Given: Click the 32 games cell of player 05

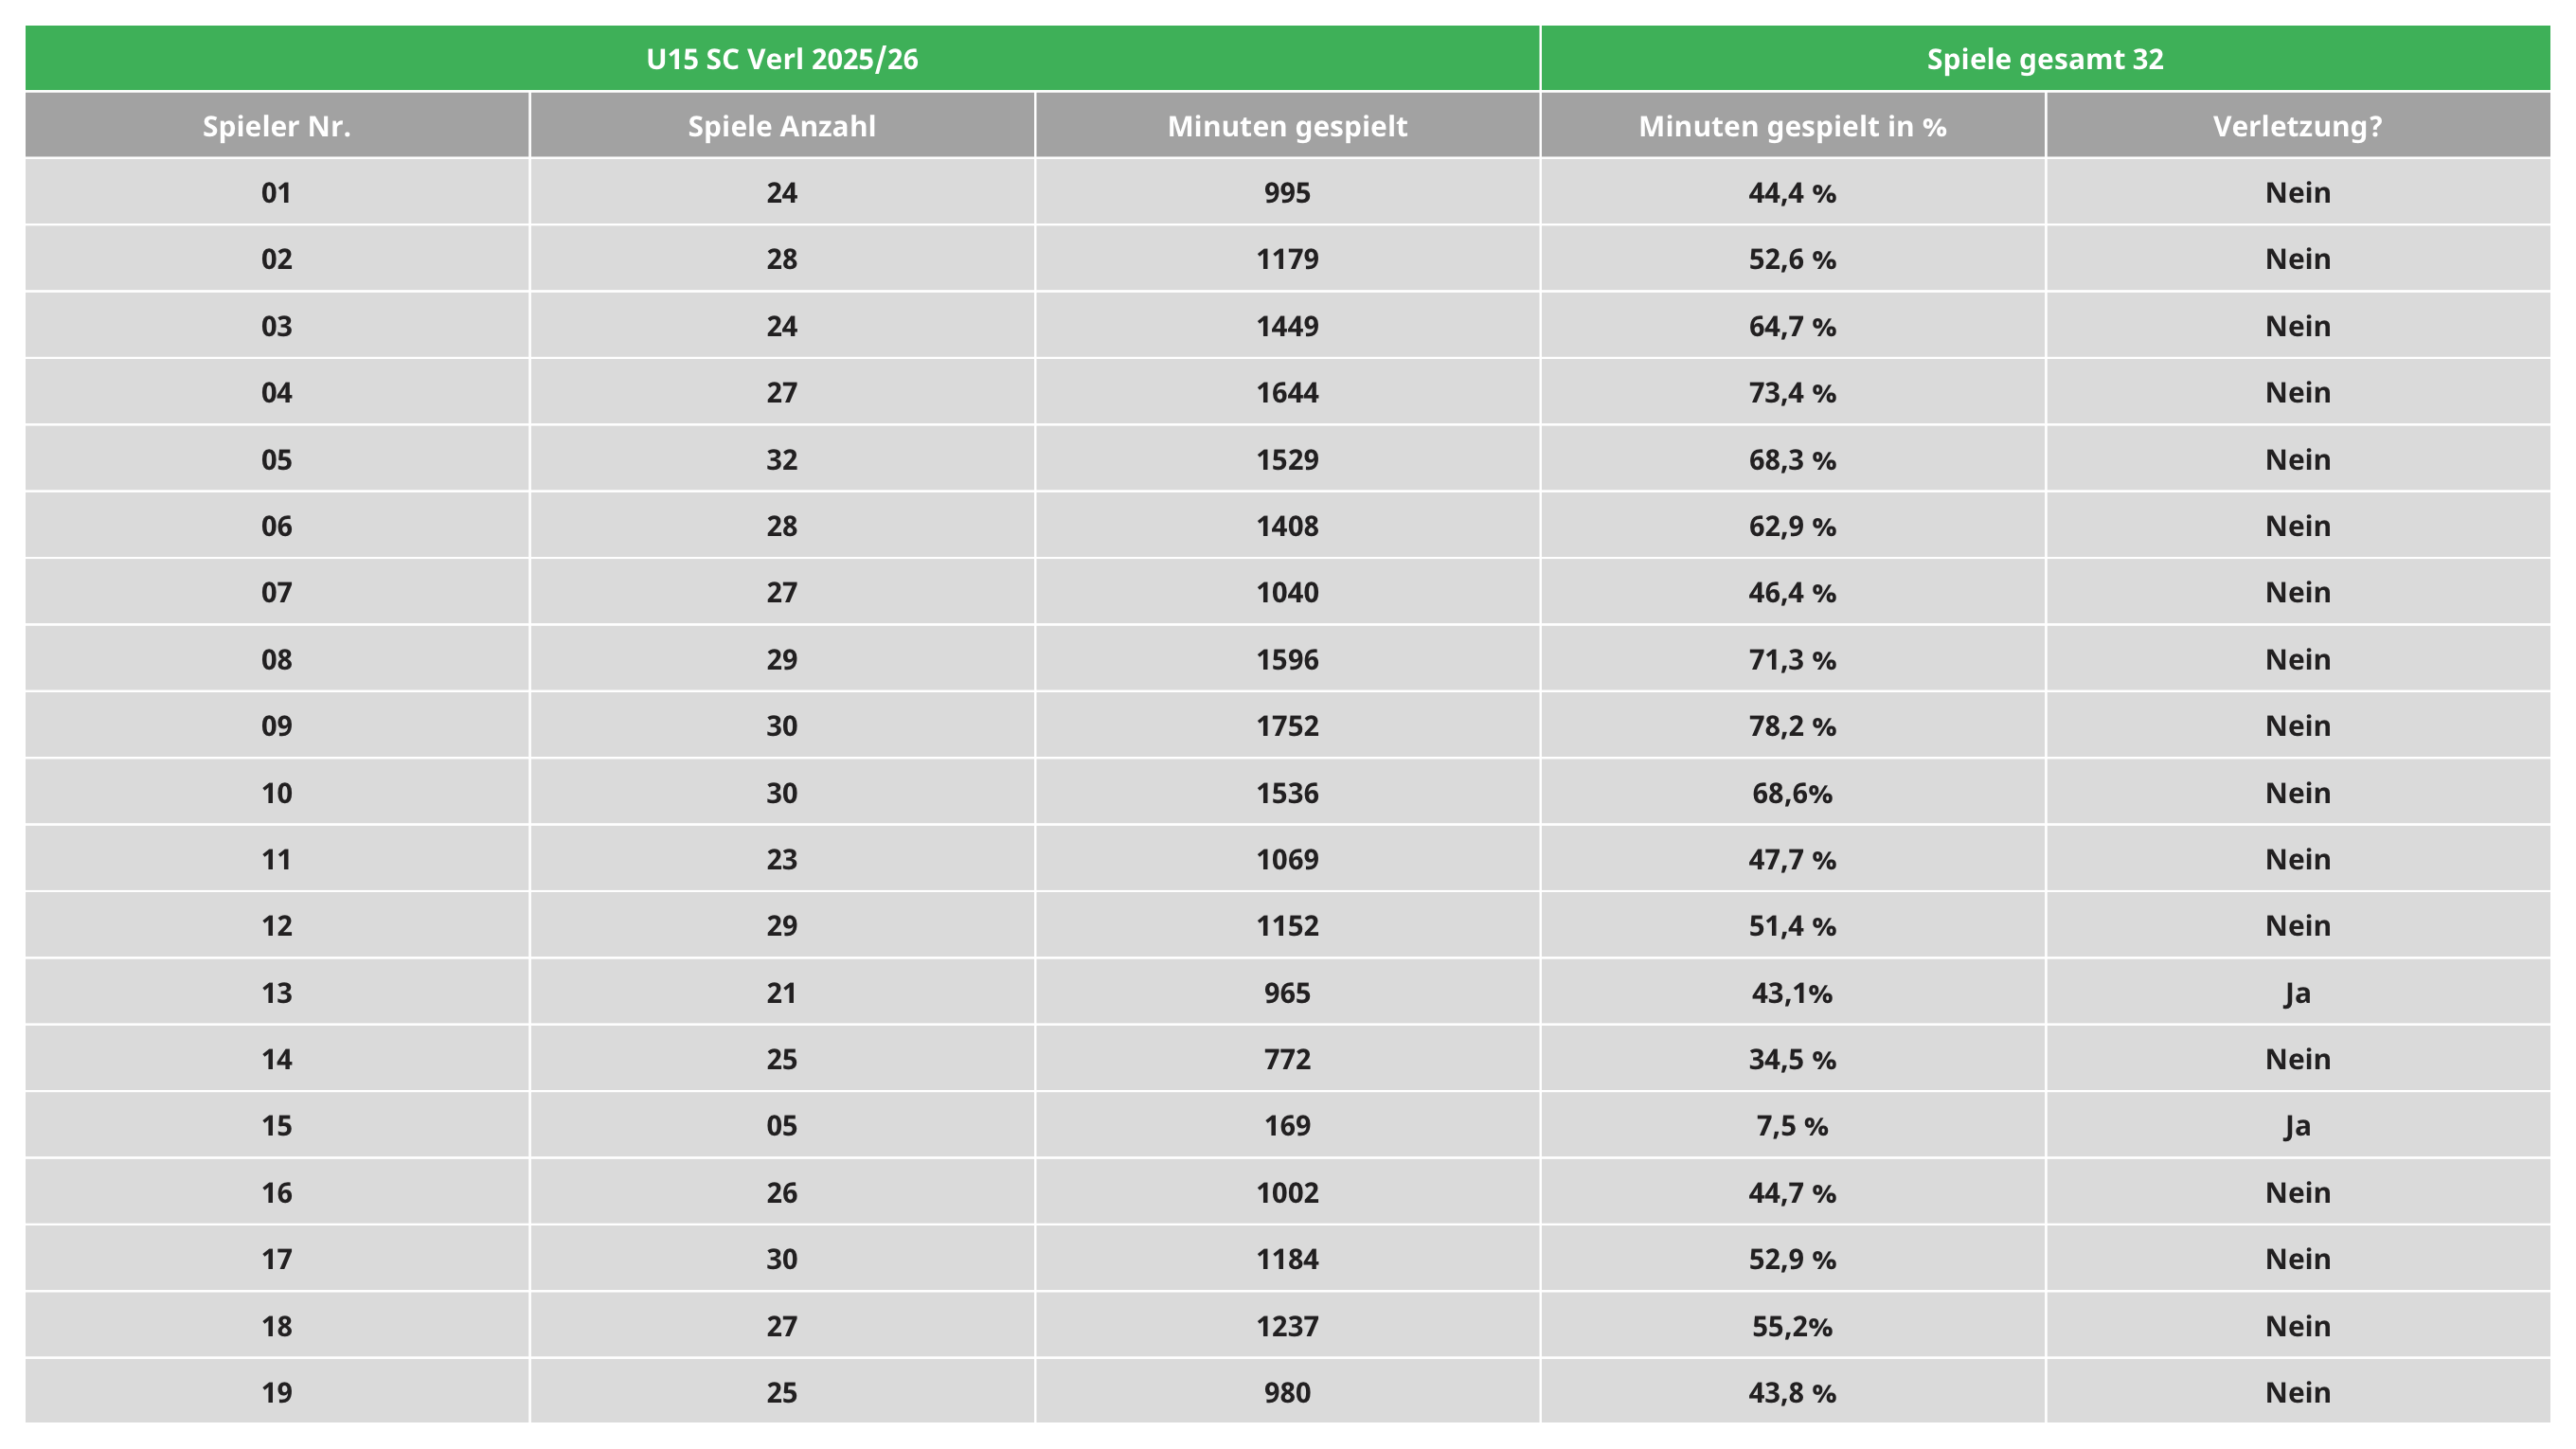Looking at the screenshot, I should coord(782,459).
